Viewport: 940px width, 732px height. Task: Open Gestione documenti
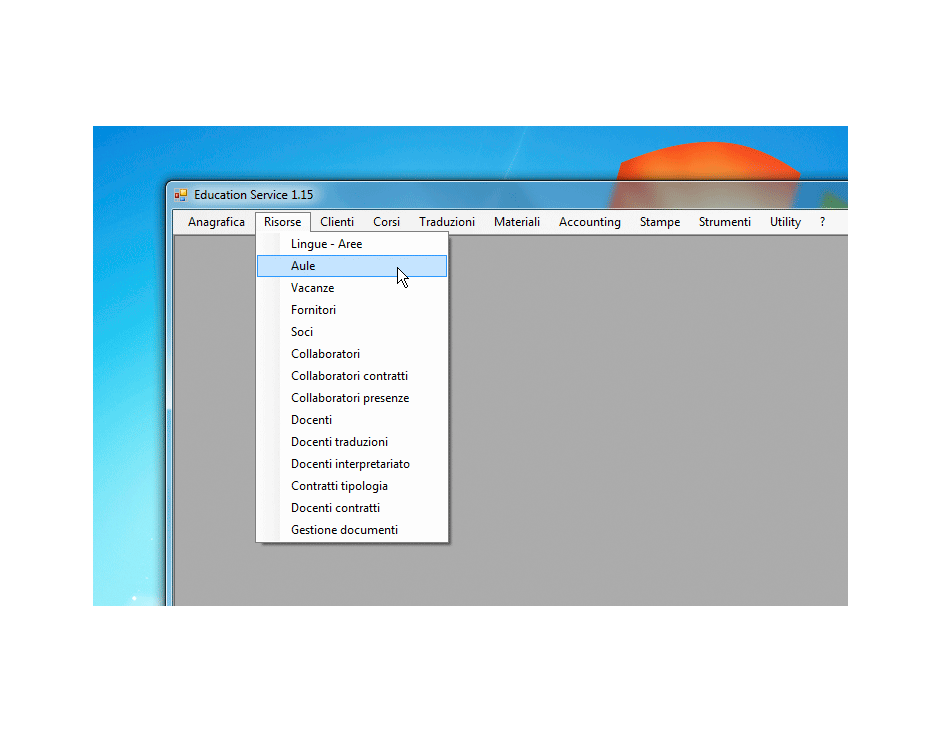coord(352,530)
